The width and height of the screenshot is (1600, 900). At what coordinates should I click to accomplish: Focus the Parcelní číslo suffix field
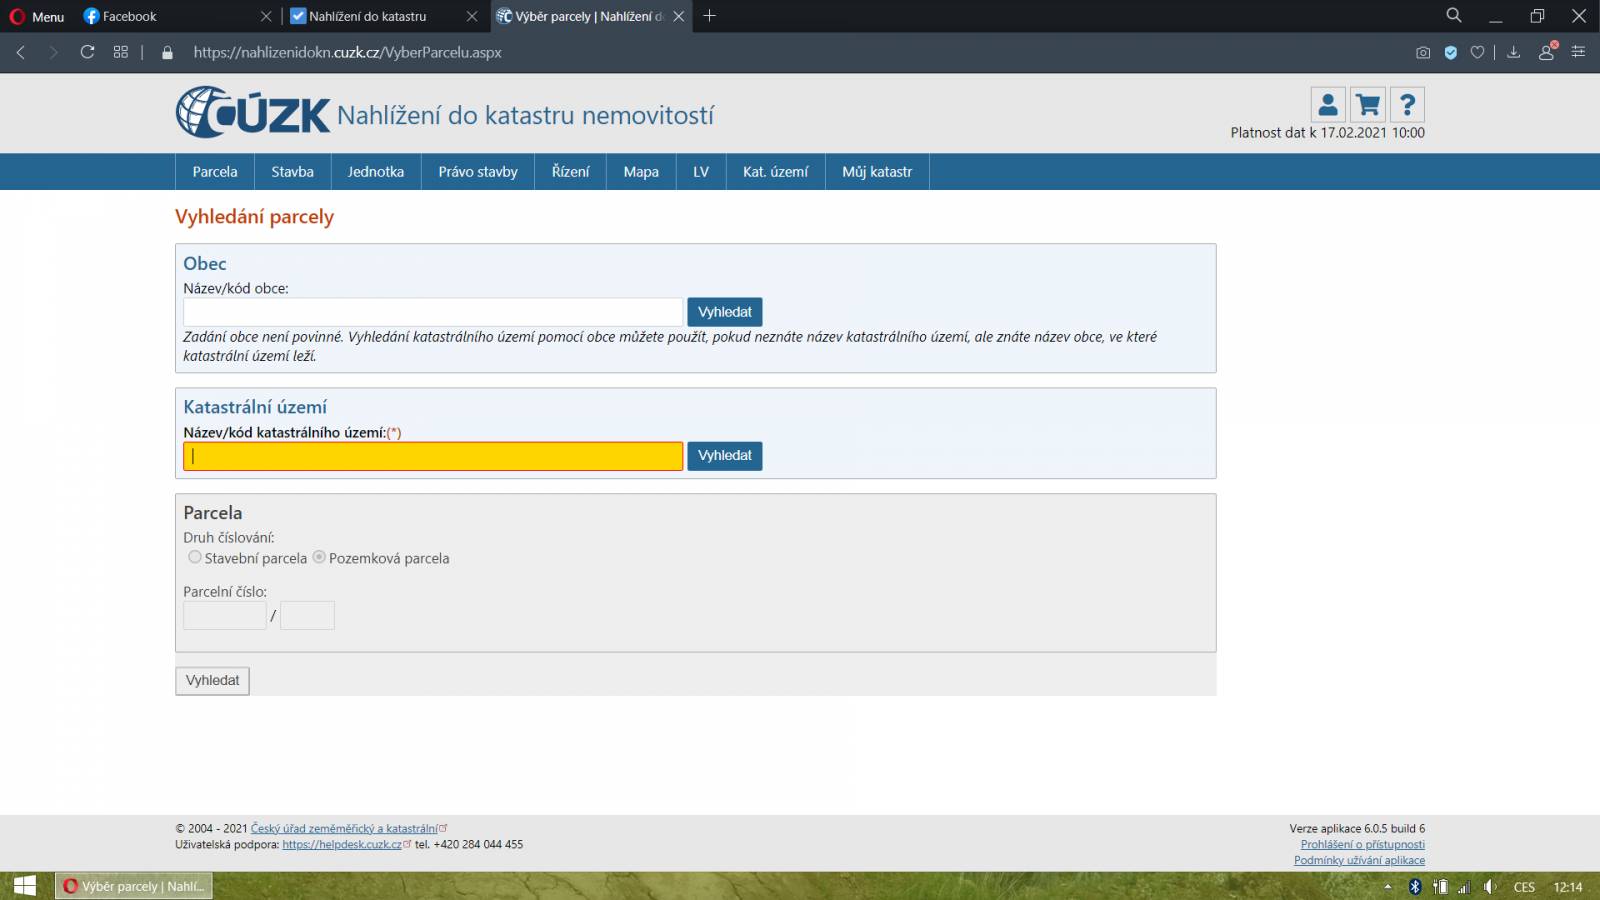pos(307,615)
